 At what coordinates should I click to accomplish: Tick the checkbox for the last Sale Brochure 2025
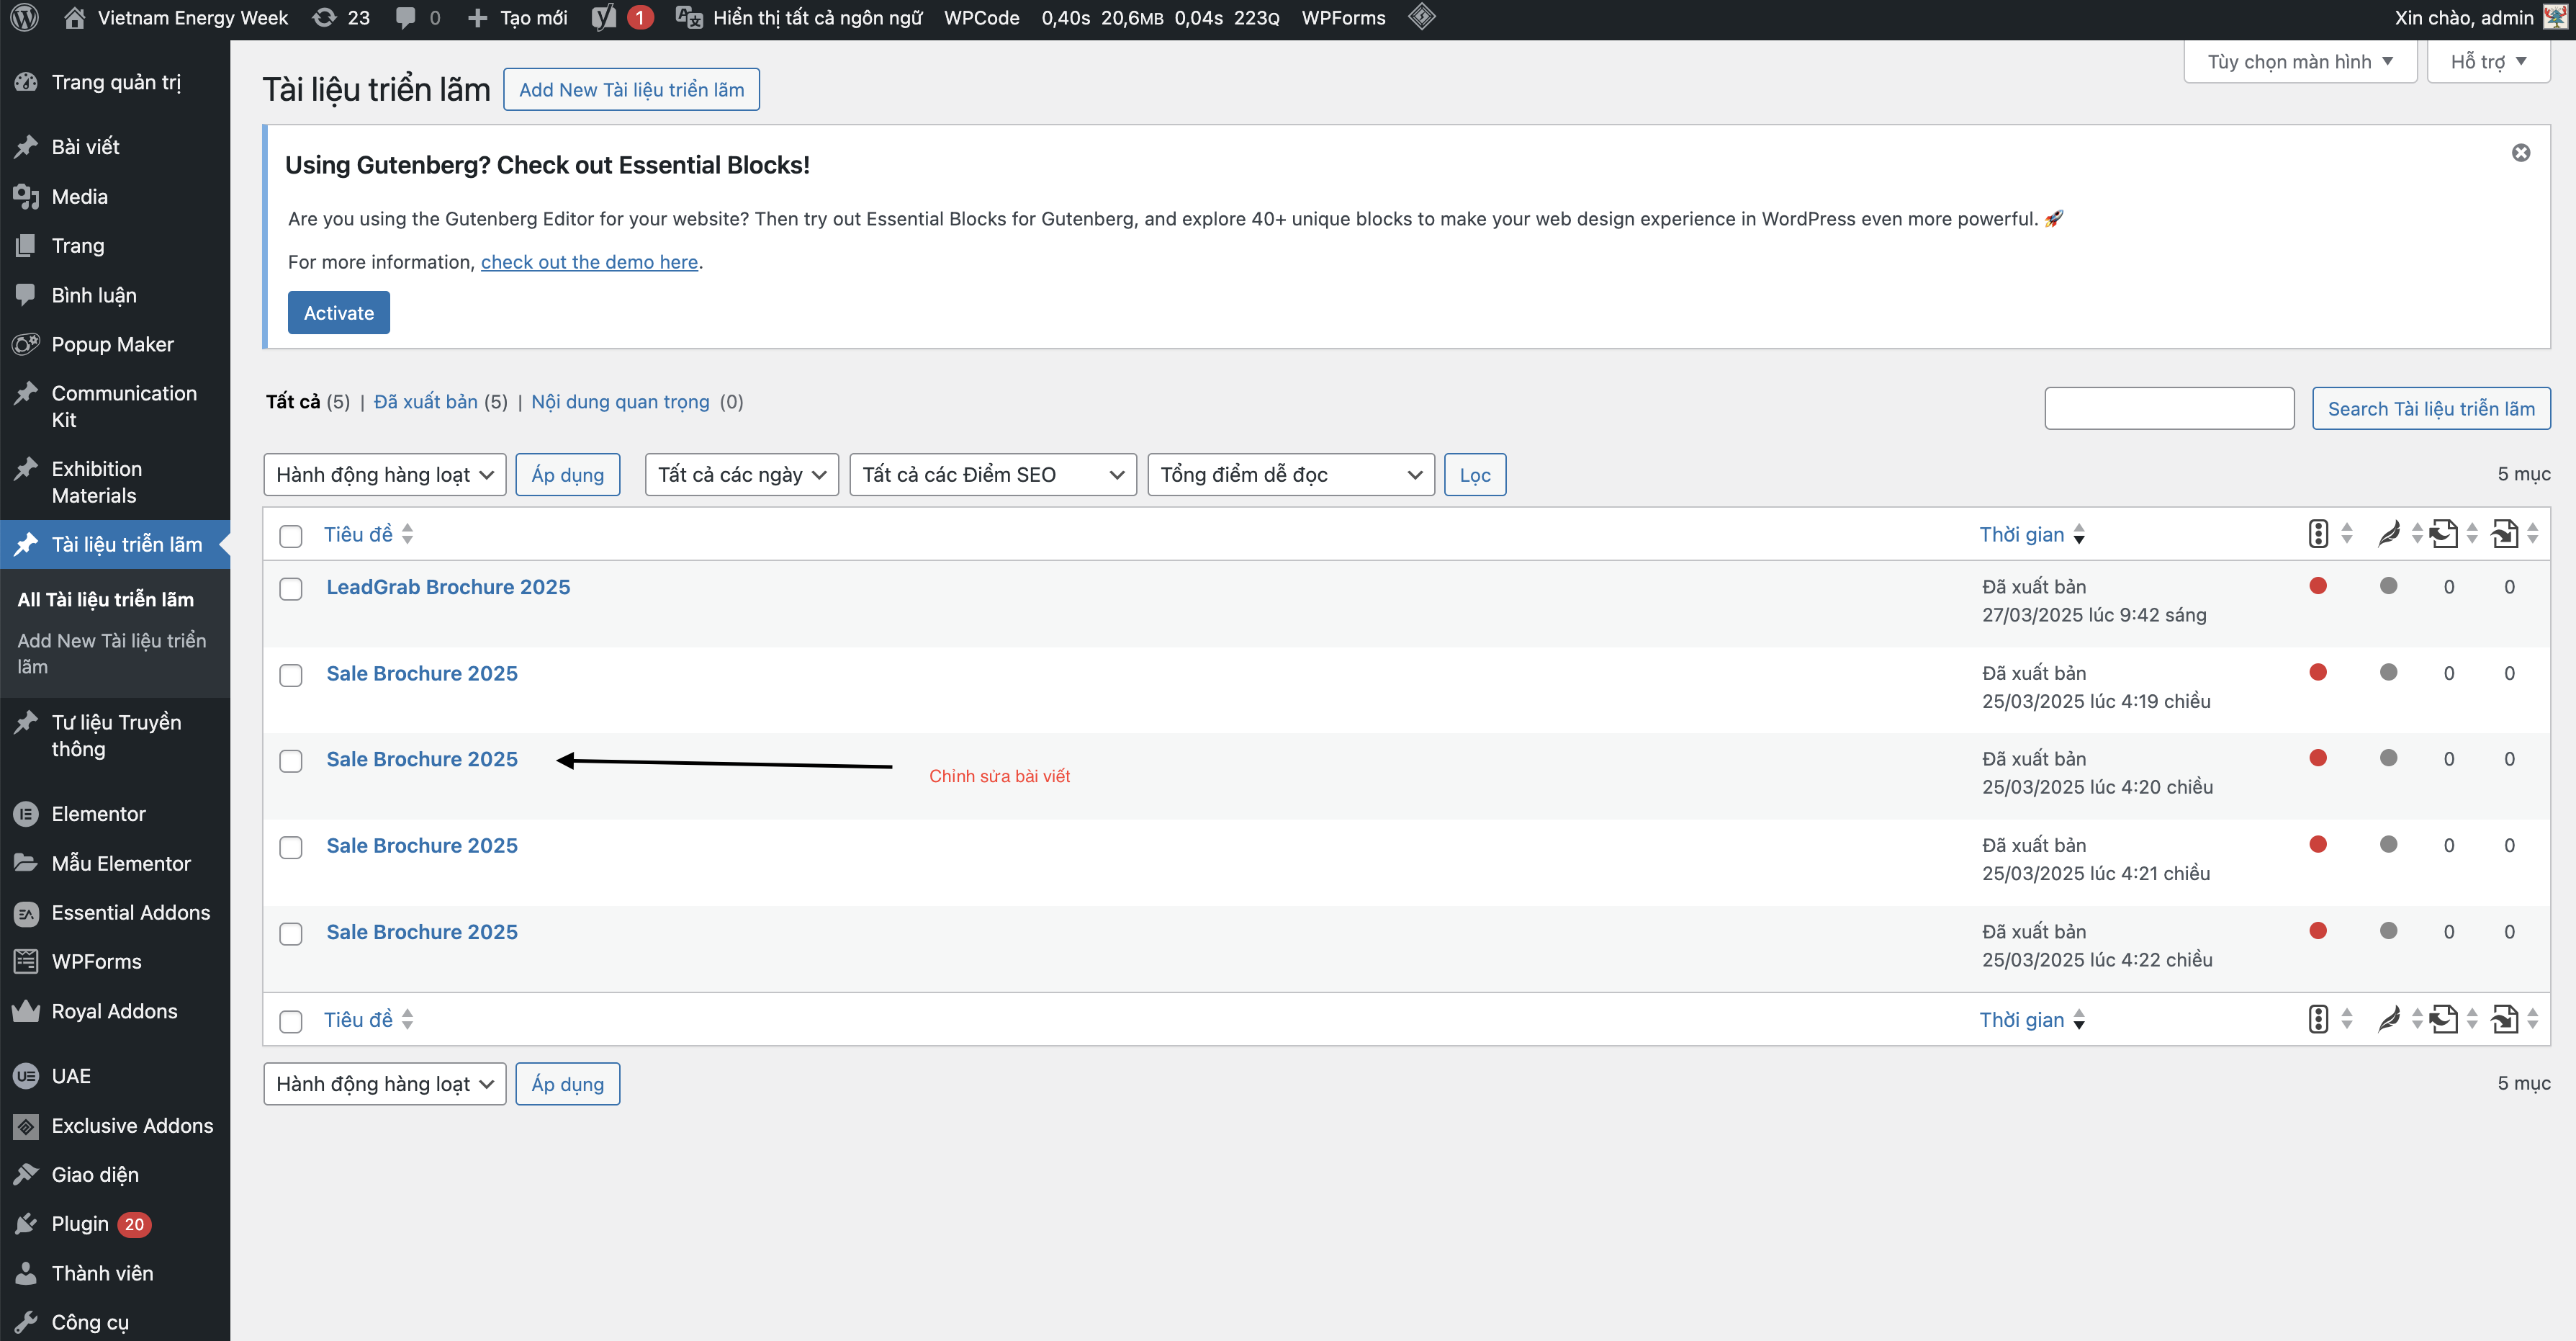point(291,934)
